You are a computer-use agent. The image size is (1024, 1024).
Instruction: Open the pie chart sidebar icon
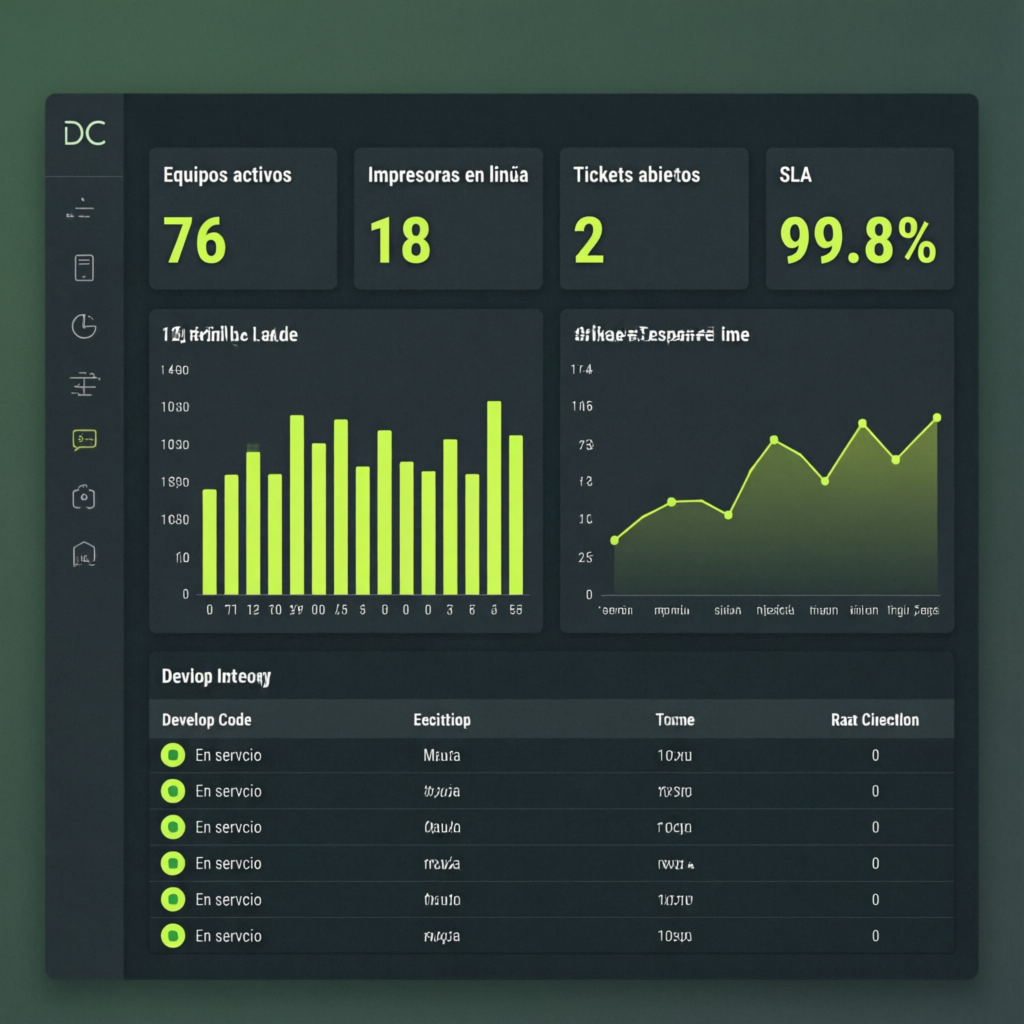[x=84, y=326]
